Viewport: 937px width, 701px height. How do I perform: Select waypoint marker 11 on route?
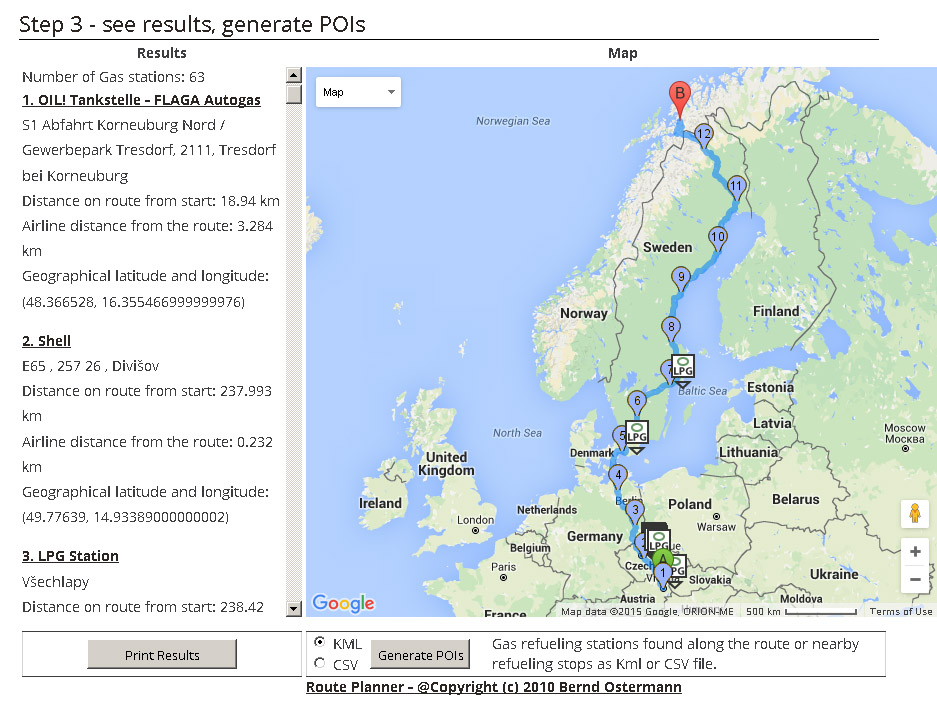(736, 189)
